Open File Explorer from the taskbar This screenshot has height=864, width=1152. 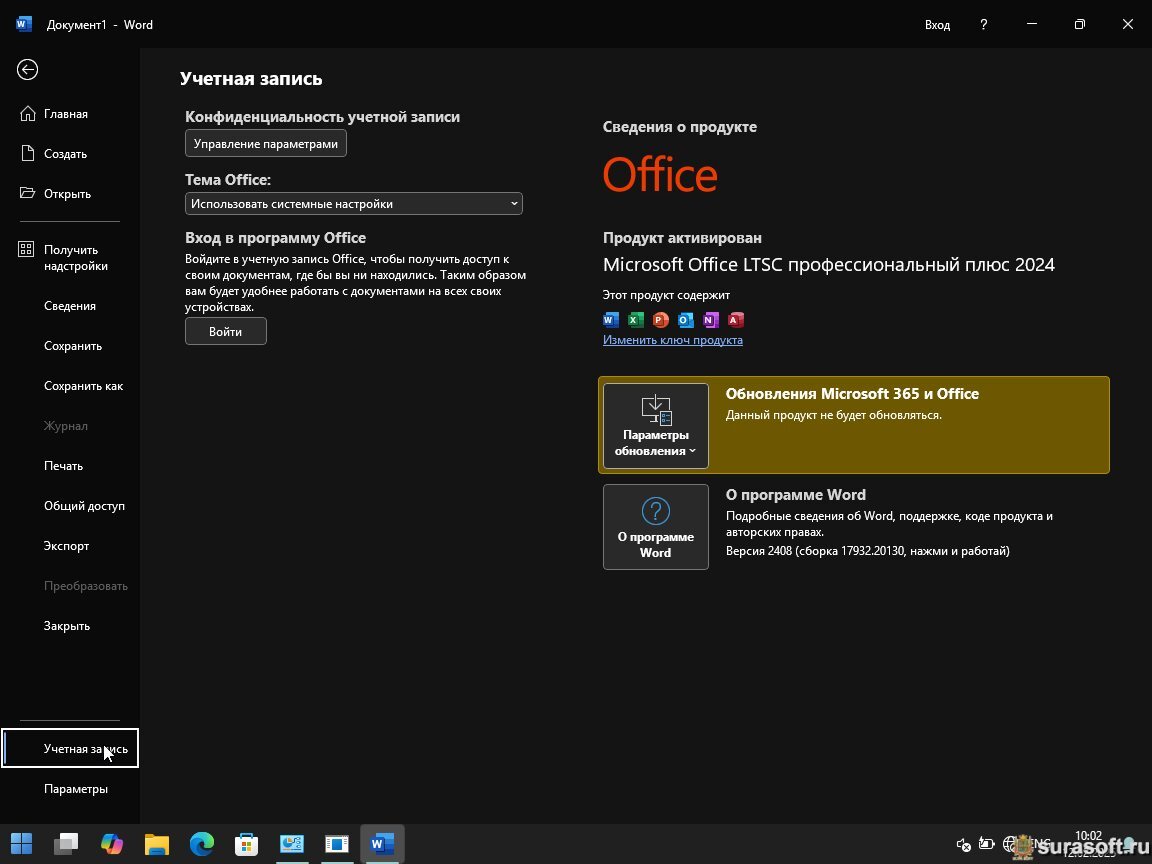(x=156, y=843)
